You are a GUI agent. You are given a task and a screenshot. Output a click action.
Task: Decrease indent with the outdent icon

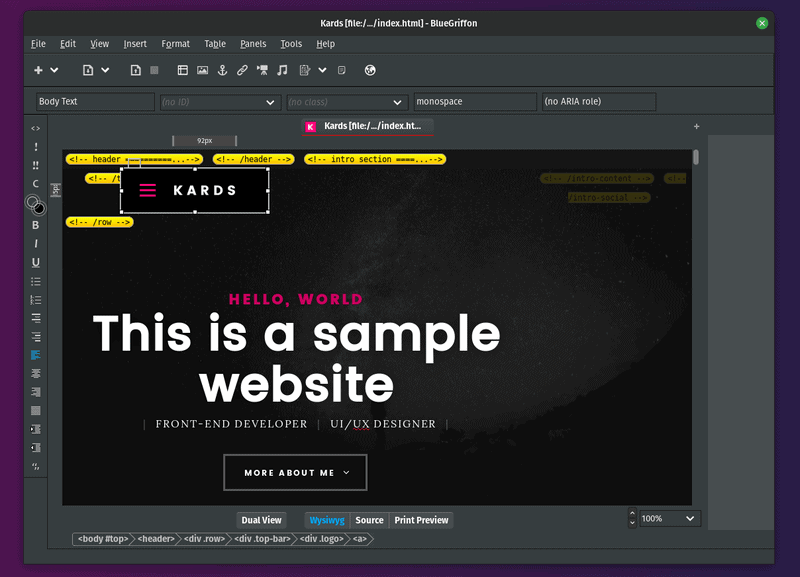(x=35, y=447)
